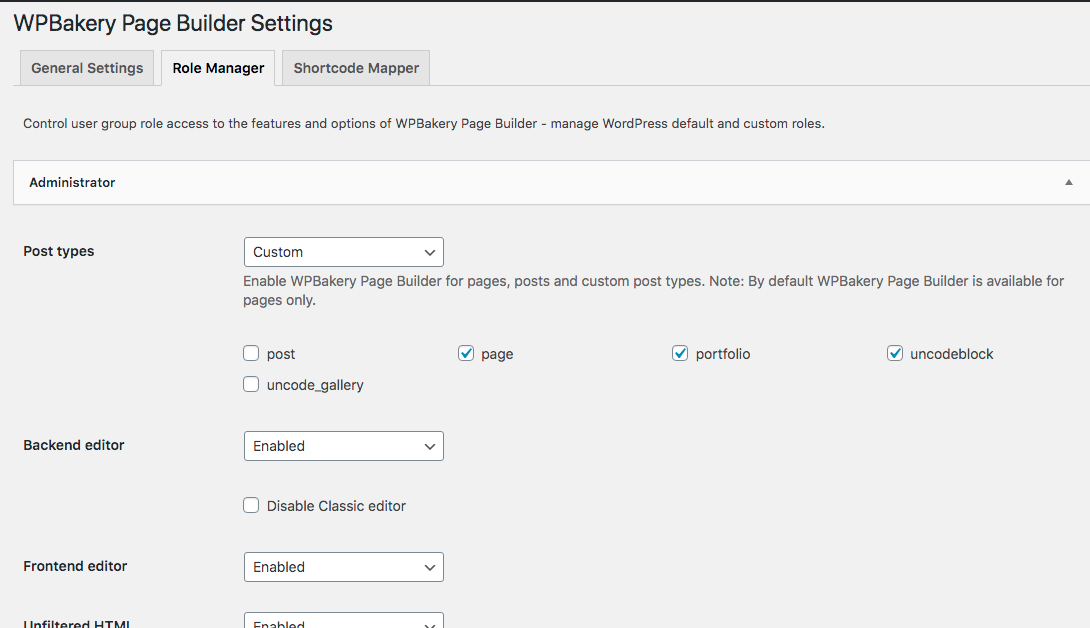Viewport: 1090px width, 628px height.
Task: Open the Backend editor dropdown
Action: point(343,446)
